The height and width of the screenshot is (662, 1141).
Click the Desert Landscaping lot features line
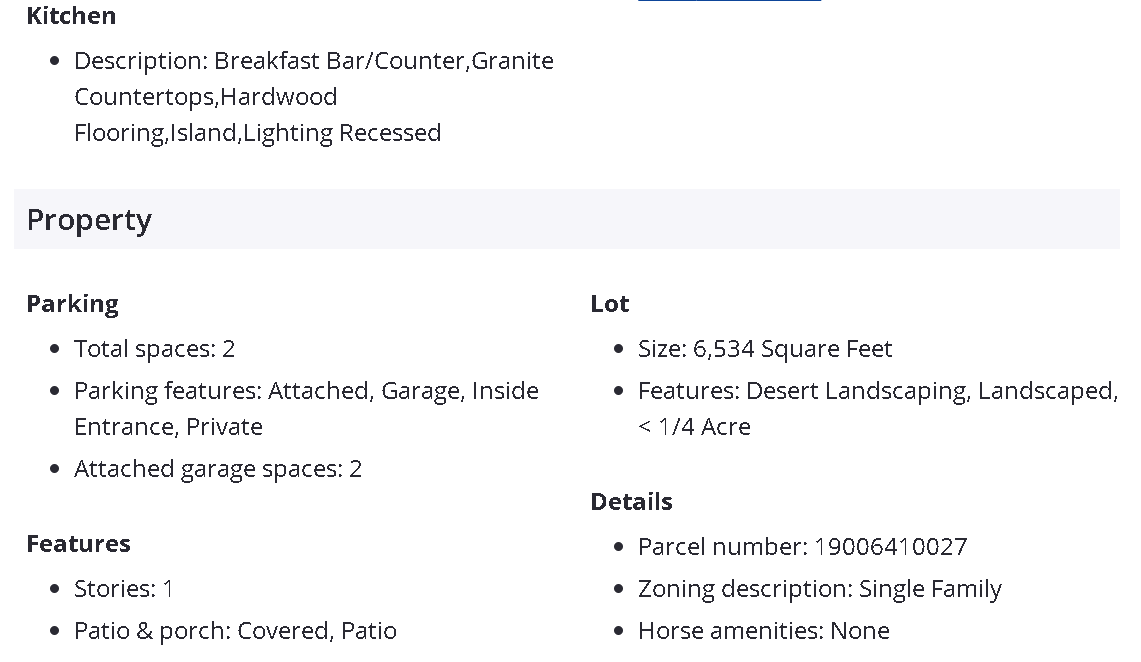pyautogui.click(x=877, y=391)
